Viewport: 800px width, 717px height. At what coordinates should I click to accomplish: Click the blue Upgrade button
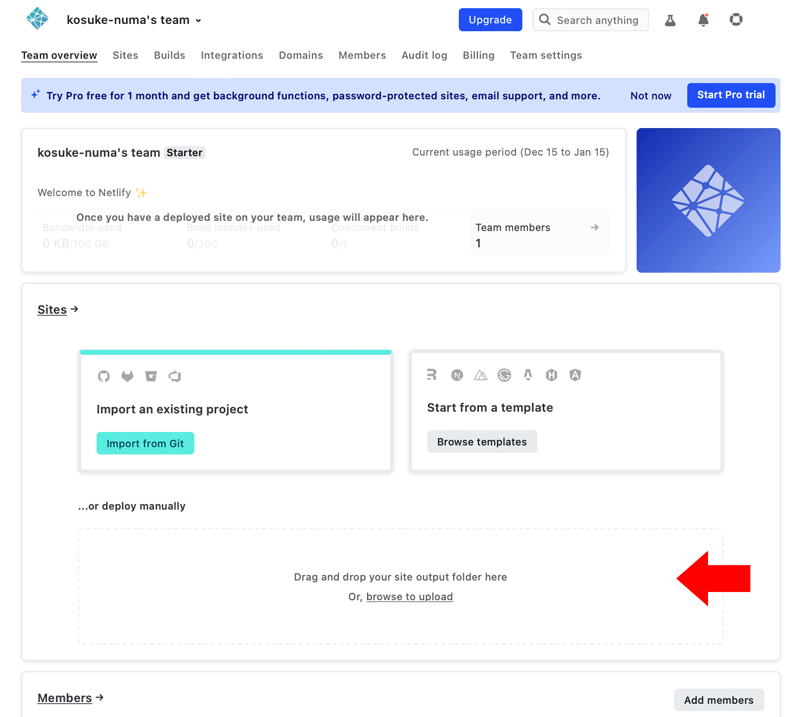490,20
